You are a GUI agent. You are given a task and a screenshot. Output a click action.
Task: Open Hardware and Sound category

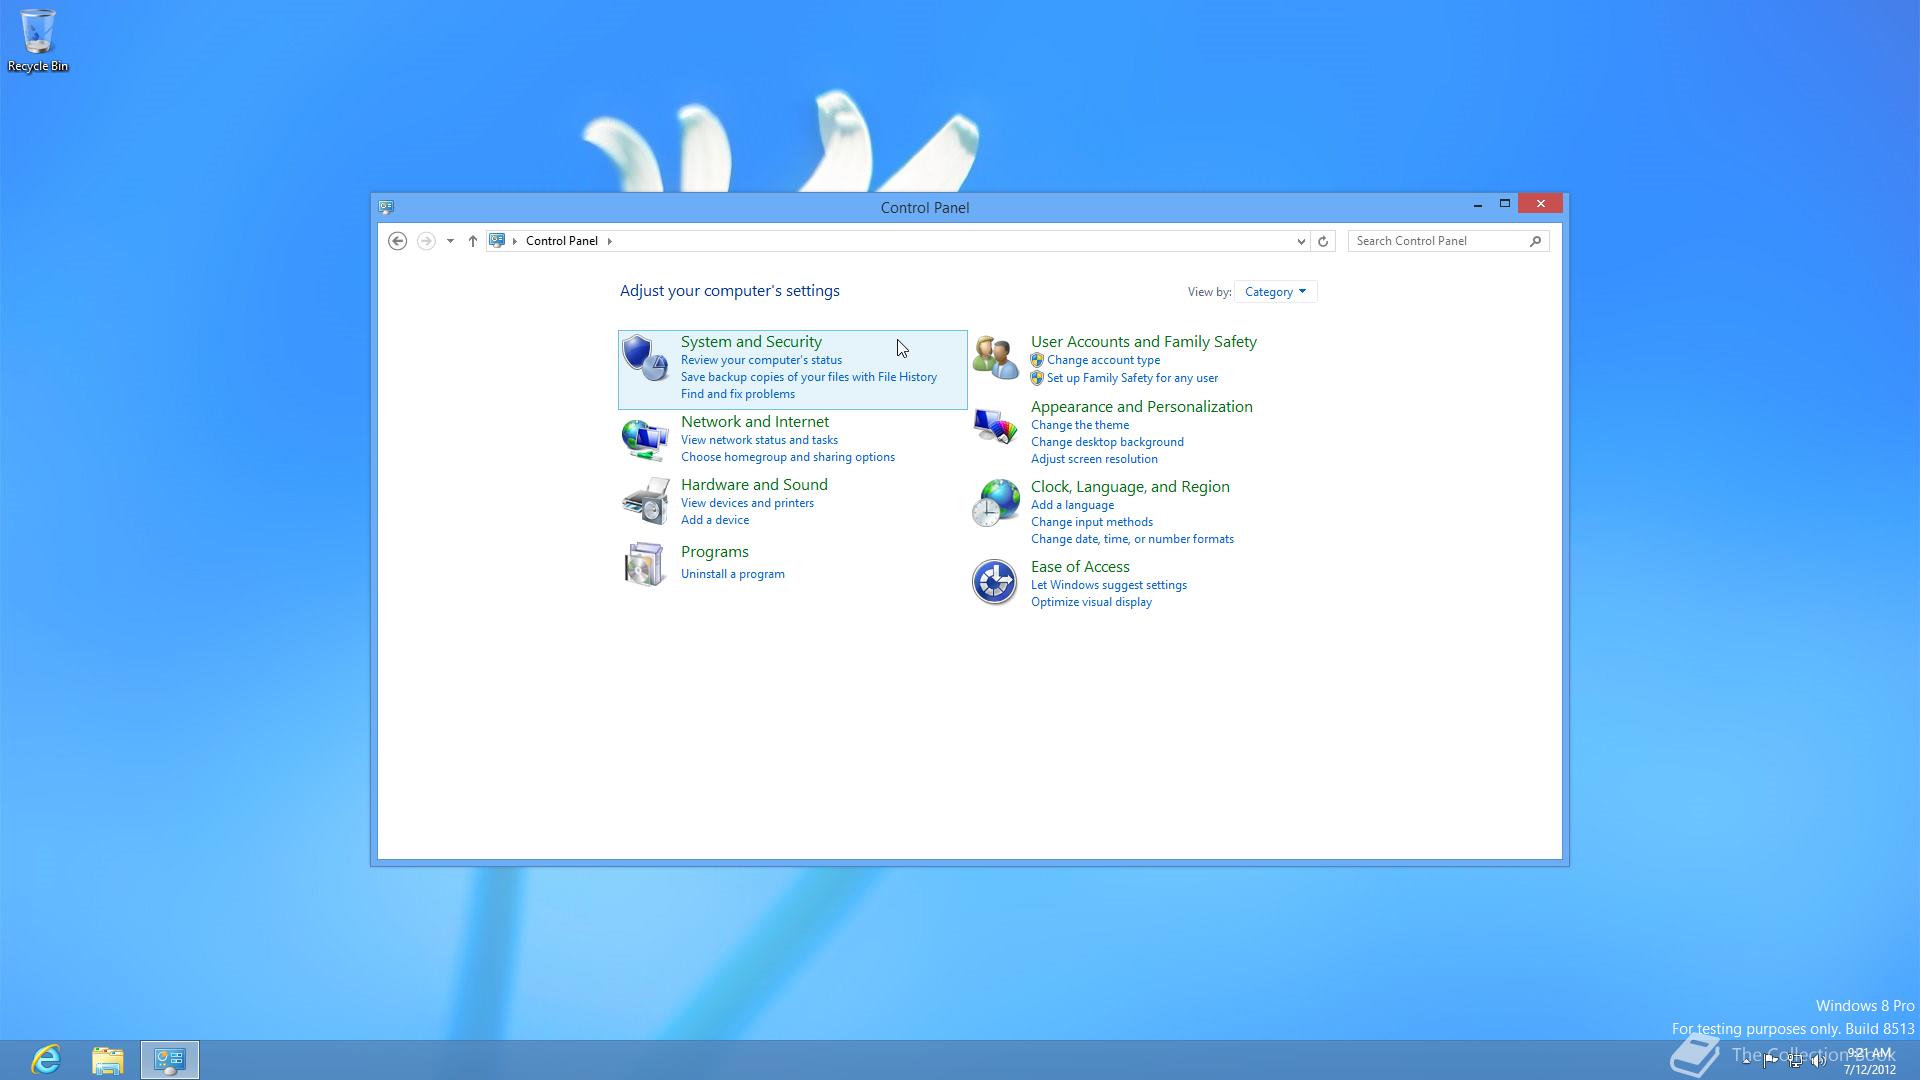pyautogui.click(x=754, y=485)
